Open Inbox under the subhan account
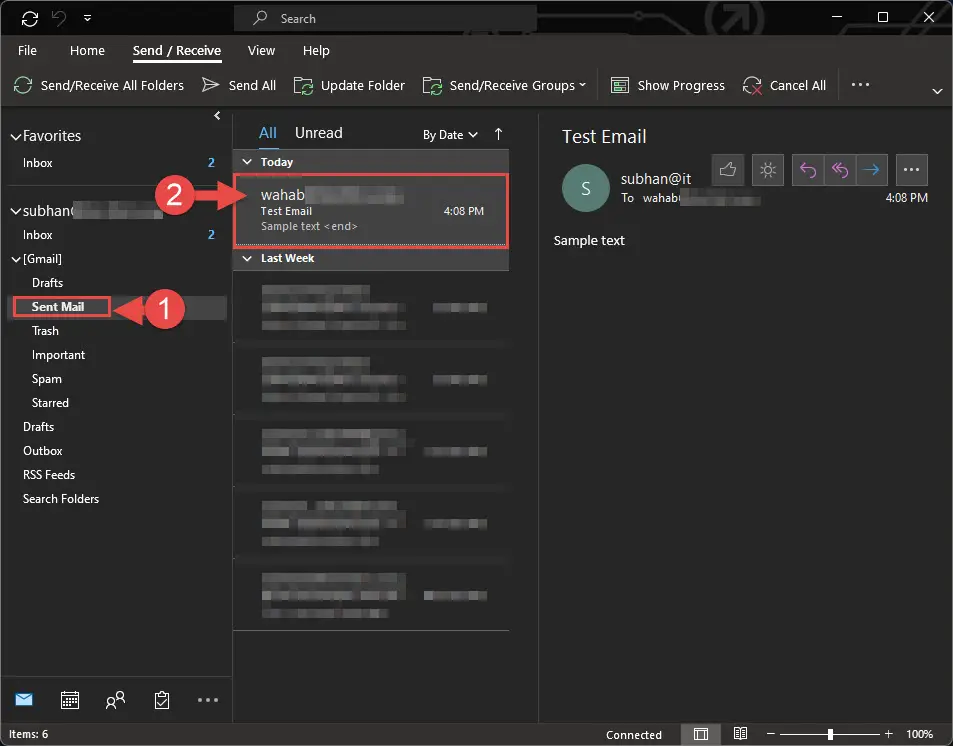Screen dimensions: 953x746 [x=38, y=235]
